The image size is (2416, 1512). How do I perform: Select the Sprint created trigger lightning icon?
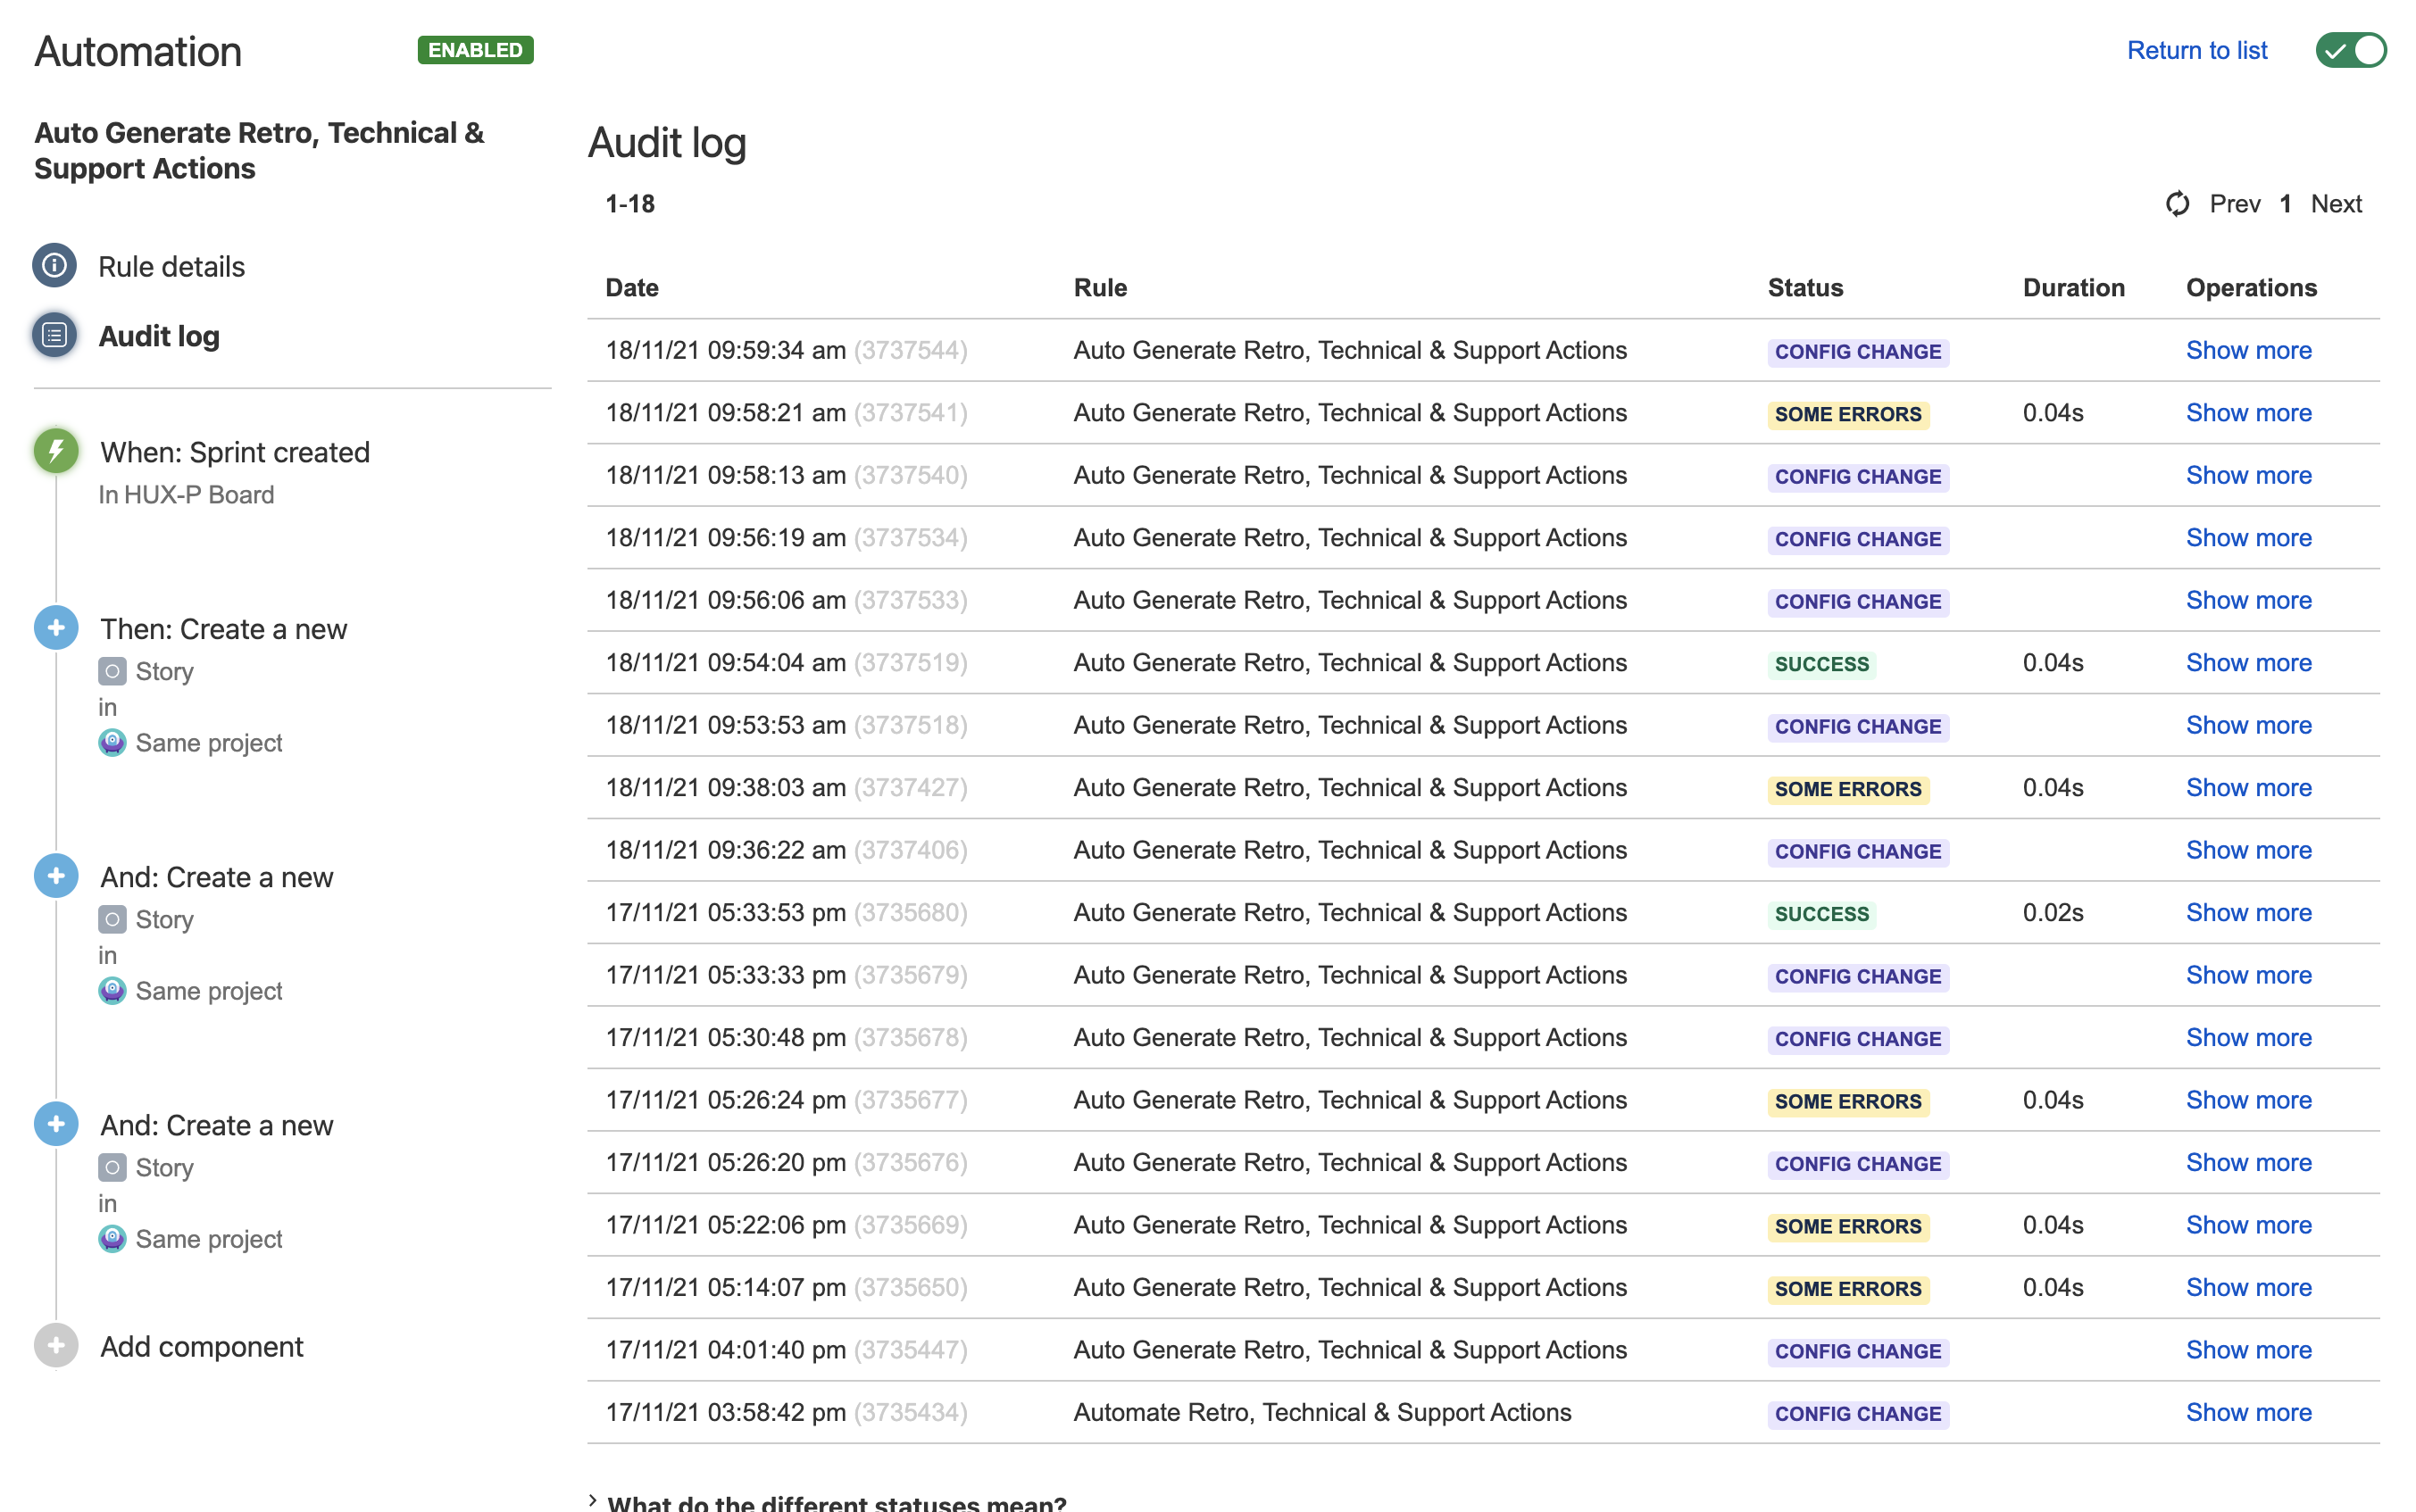tap(56, 451)
